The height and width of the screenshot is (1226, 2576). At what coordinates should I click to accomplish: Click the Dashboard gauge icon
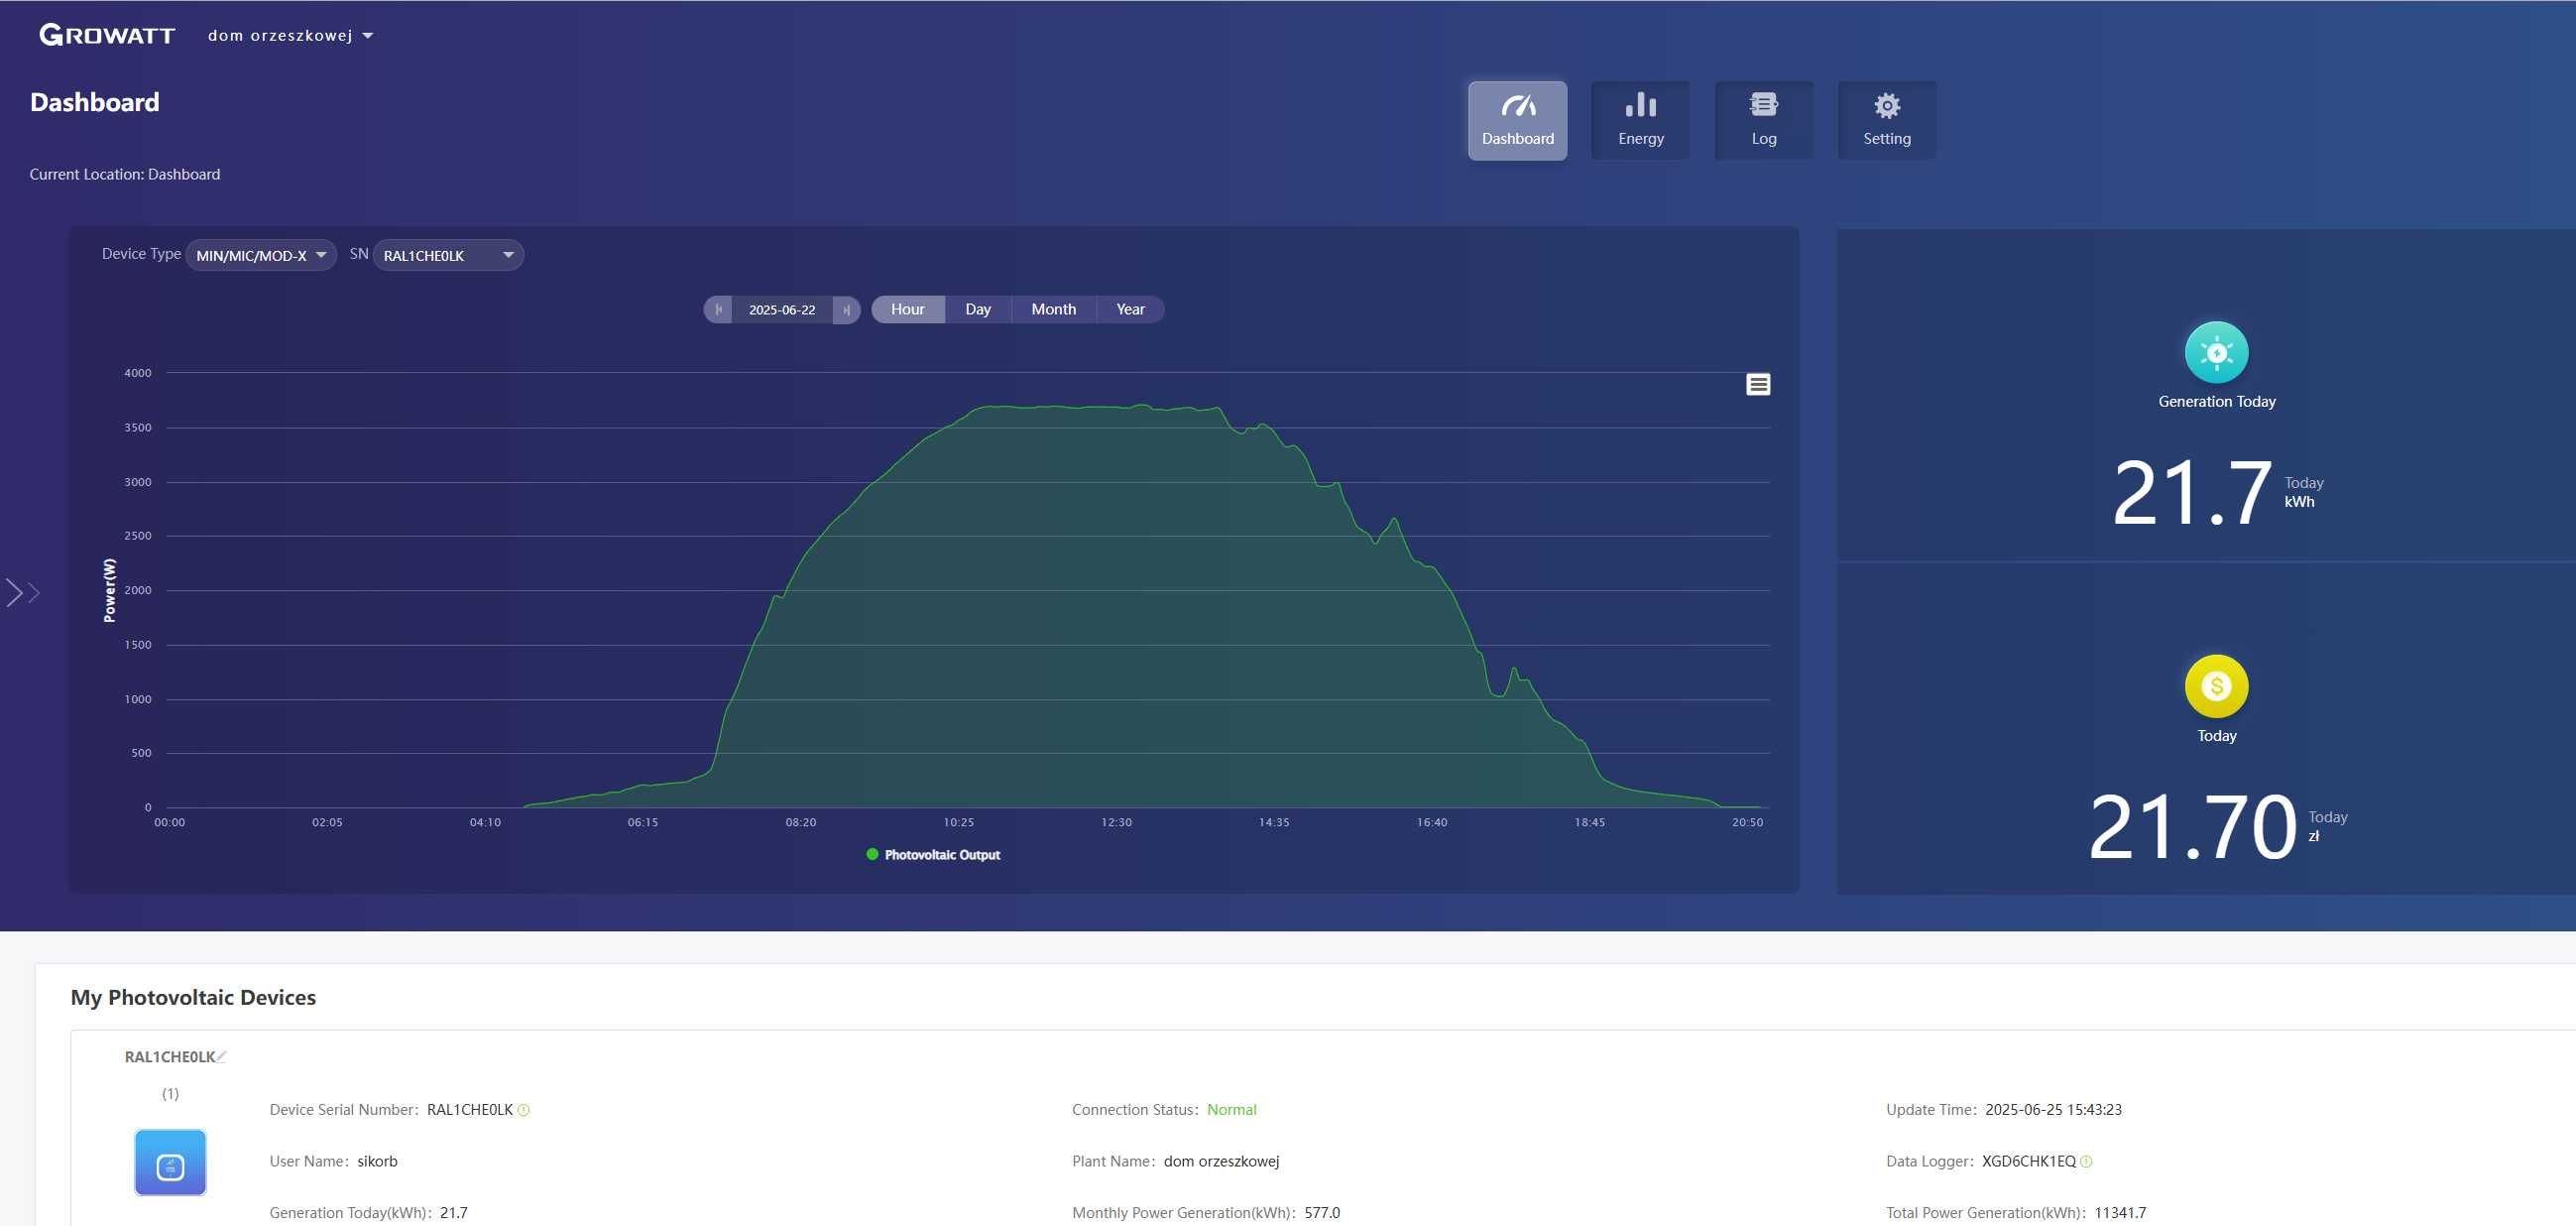(1517, 105)
